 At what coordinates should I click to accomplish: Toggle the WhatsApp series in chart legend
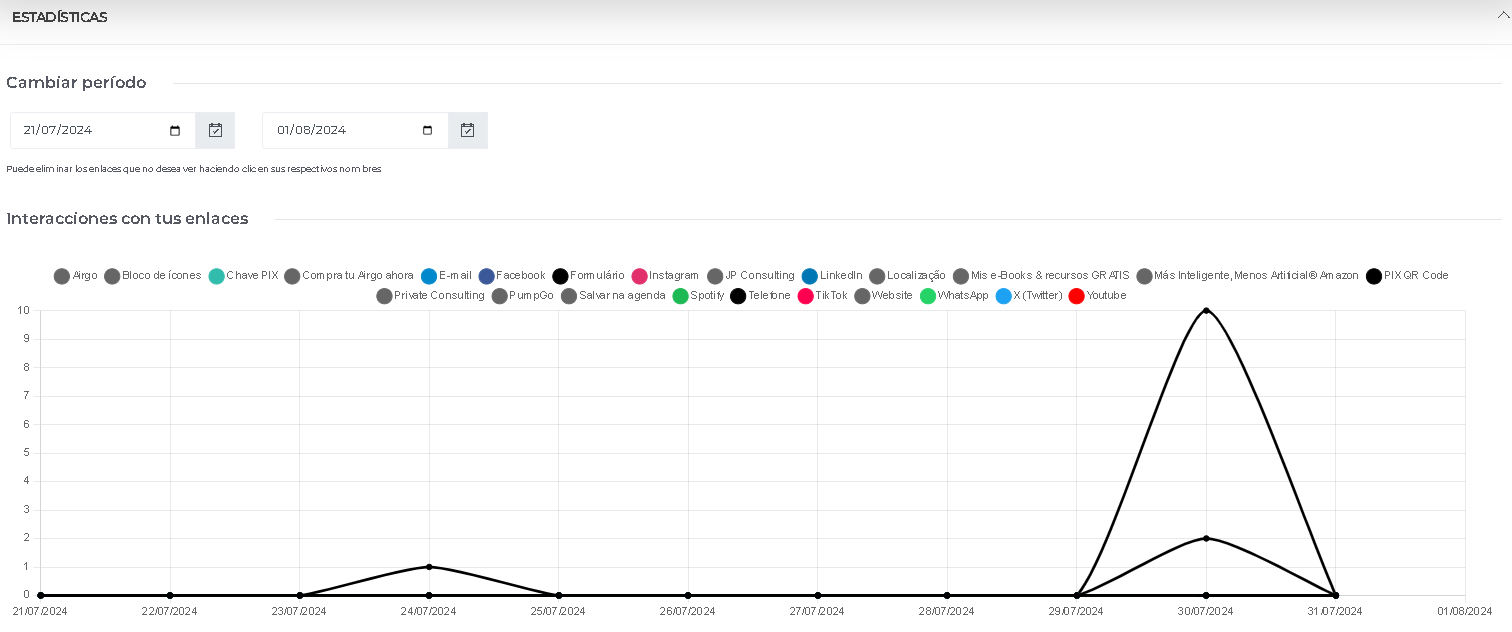coord(954,296)
